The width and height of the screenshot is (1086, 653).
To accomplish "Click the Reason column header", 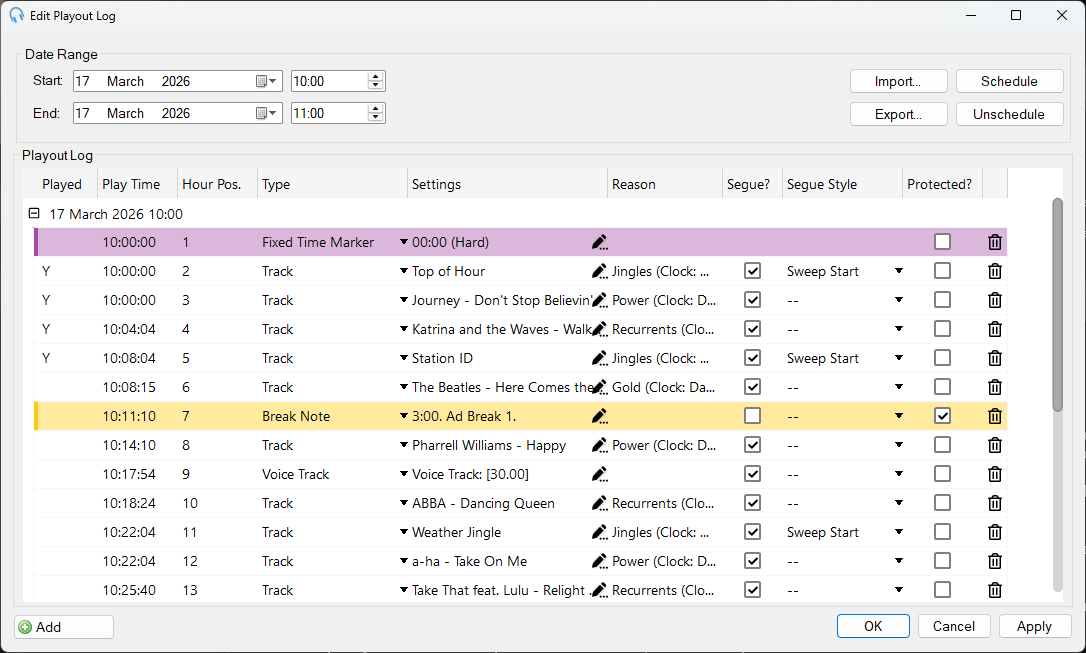I will coord(665,184).
